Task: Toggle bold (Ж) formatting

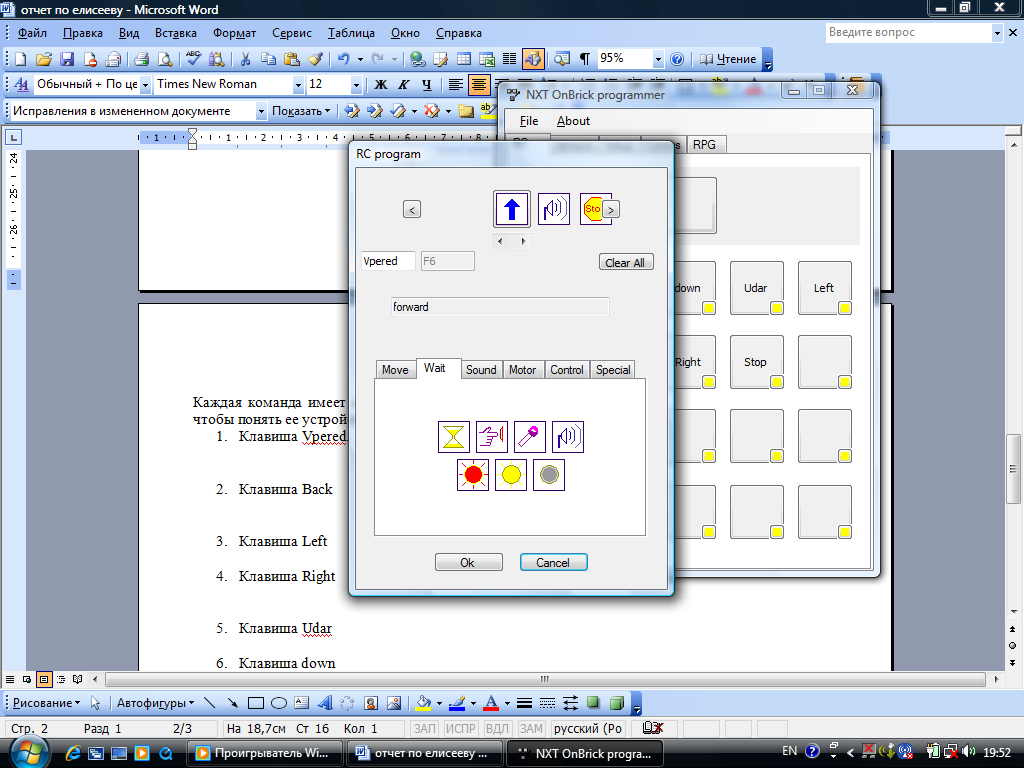Action: tap(381, 84)
